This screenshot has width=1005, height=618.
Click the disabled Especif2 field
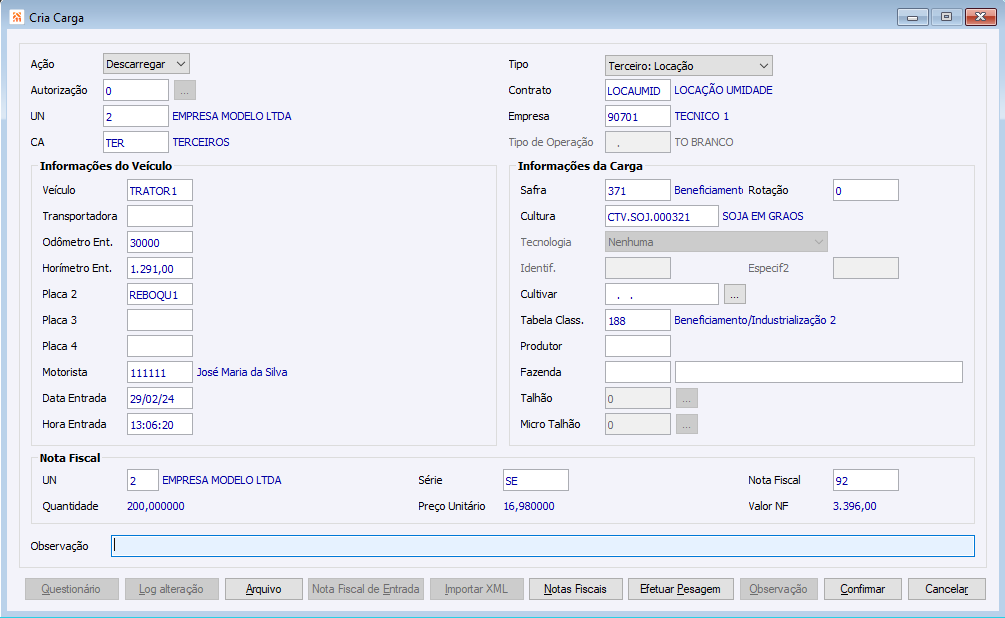pyautogui.click(x=866, y=268)
